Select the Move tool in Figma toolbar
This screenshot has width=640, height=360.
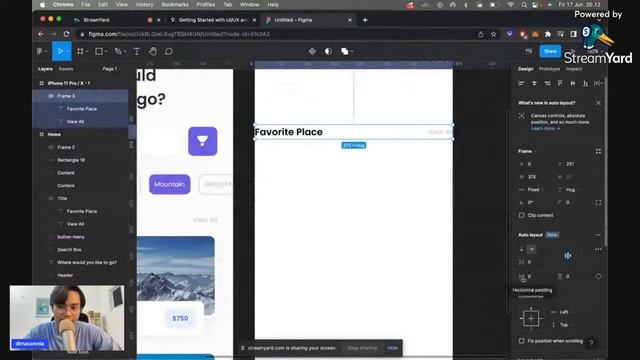60,51
